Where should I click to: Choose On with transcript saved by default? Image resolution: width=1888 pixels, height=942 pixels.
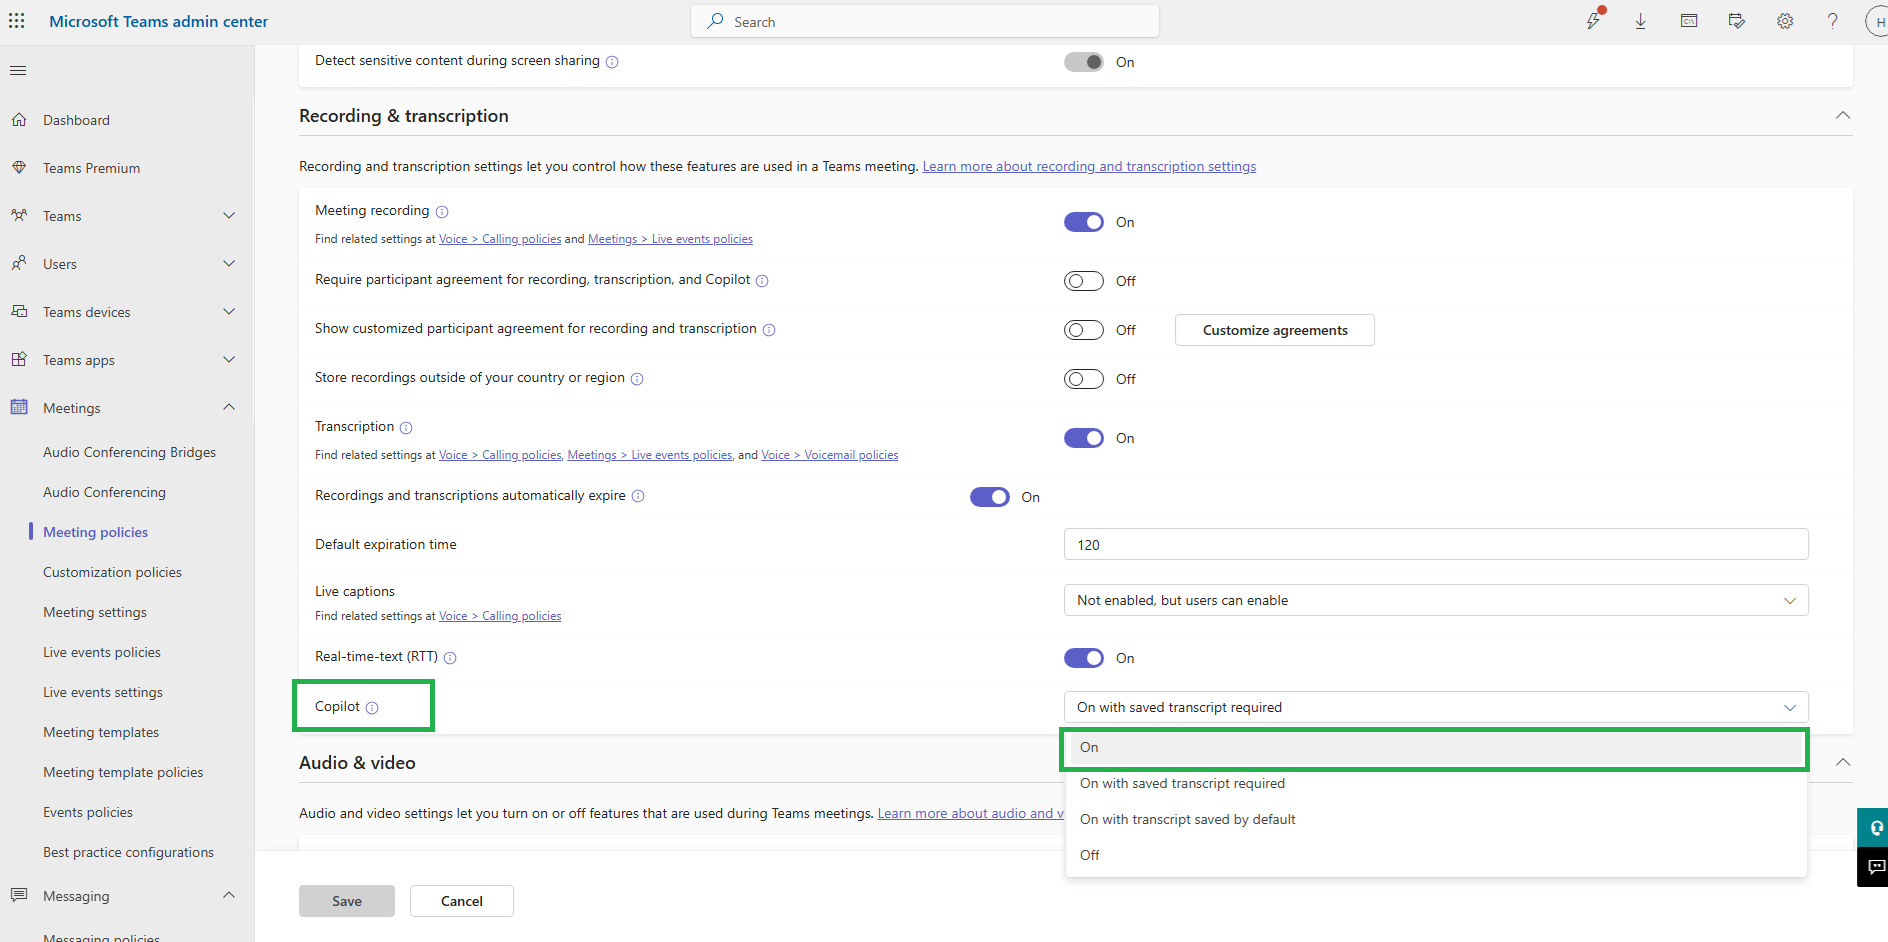click(1436, 820)
